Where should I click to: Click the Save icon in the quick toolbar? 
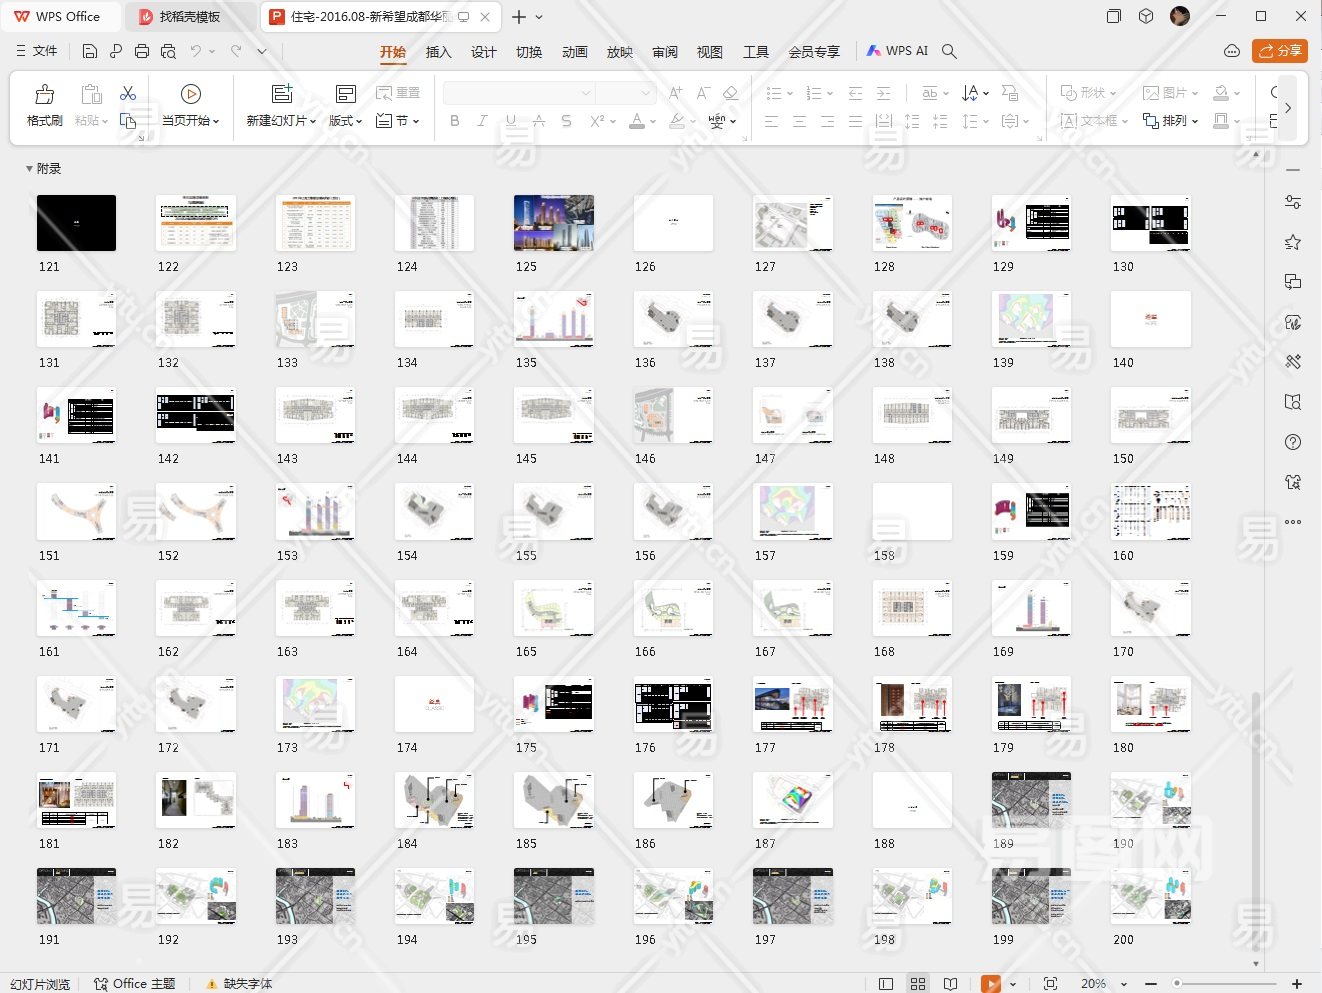click(x=90, y=51)
